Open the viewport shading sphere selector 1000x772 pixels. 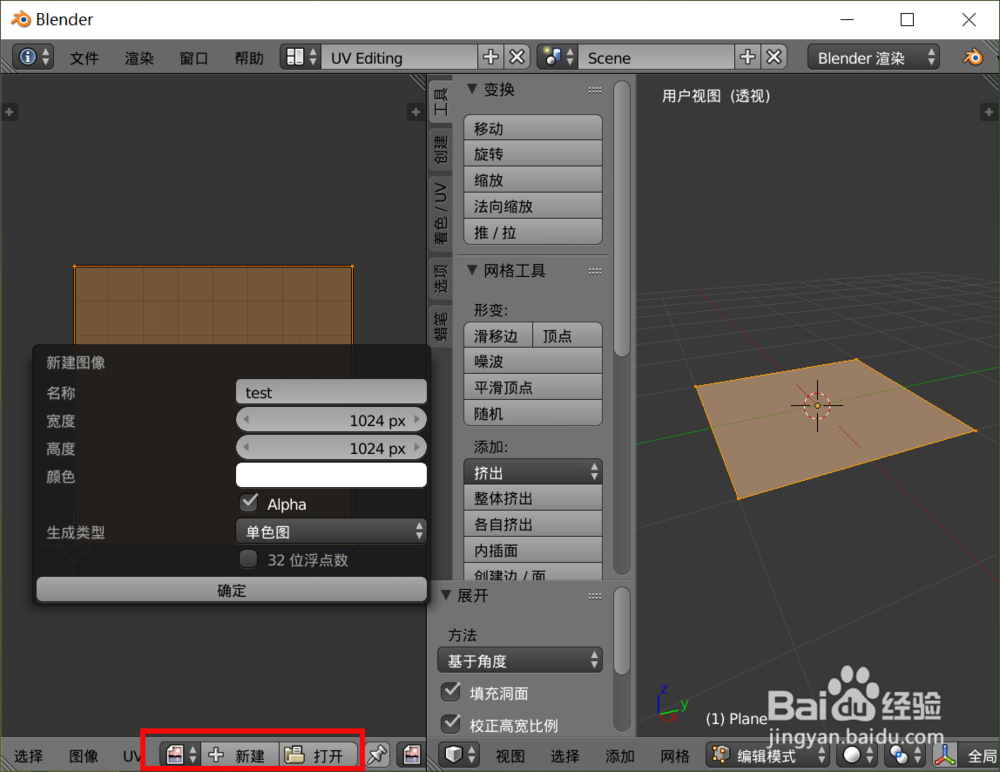coord(857,755)
